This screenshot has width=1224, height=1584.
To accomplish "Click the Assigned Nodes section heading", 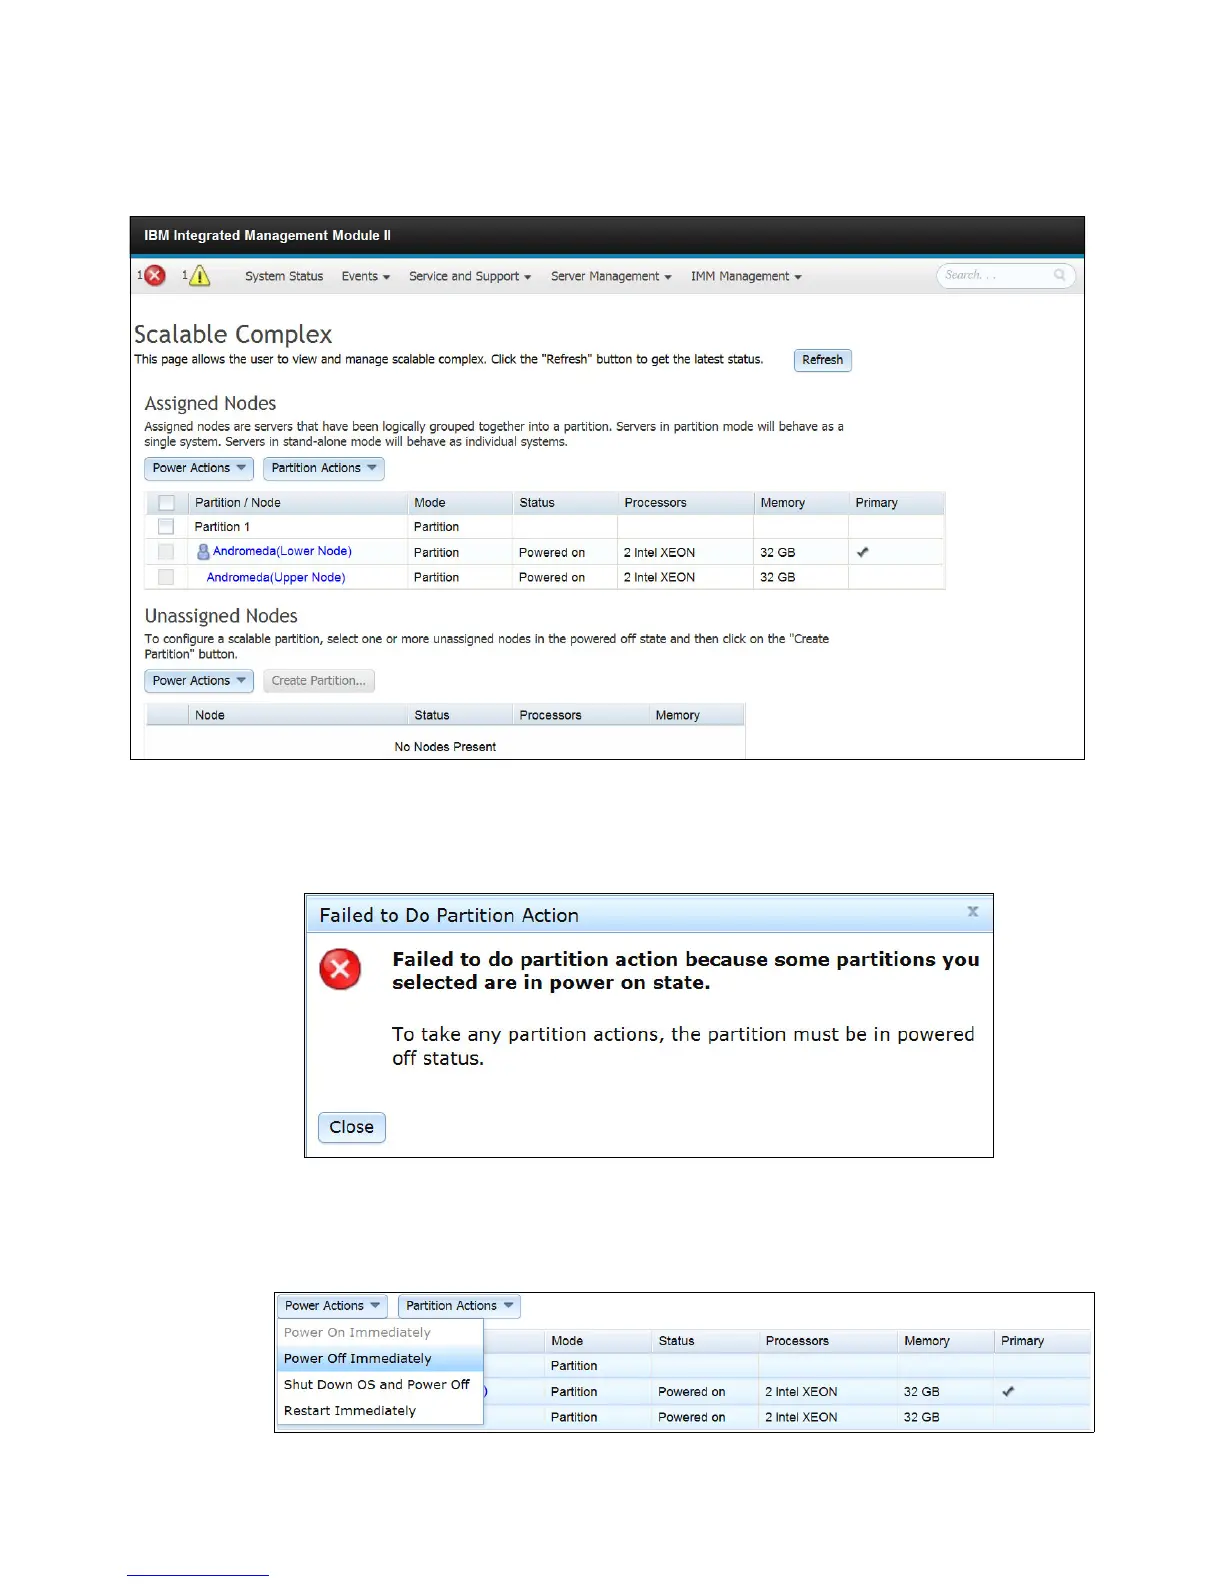I will coord(210,403).
